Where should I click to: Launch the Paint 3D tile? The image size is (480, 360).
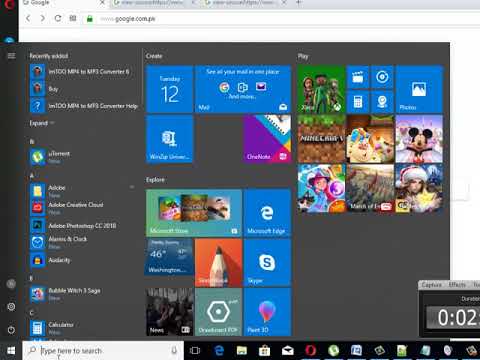tap(267, 312)
